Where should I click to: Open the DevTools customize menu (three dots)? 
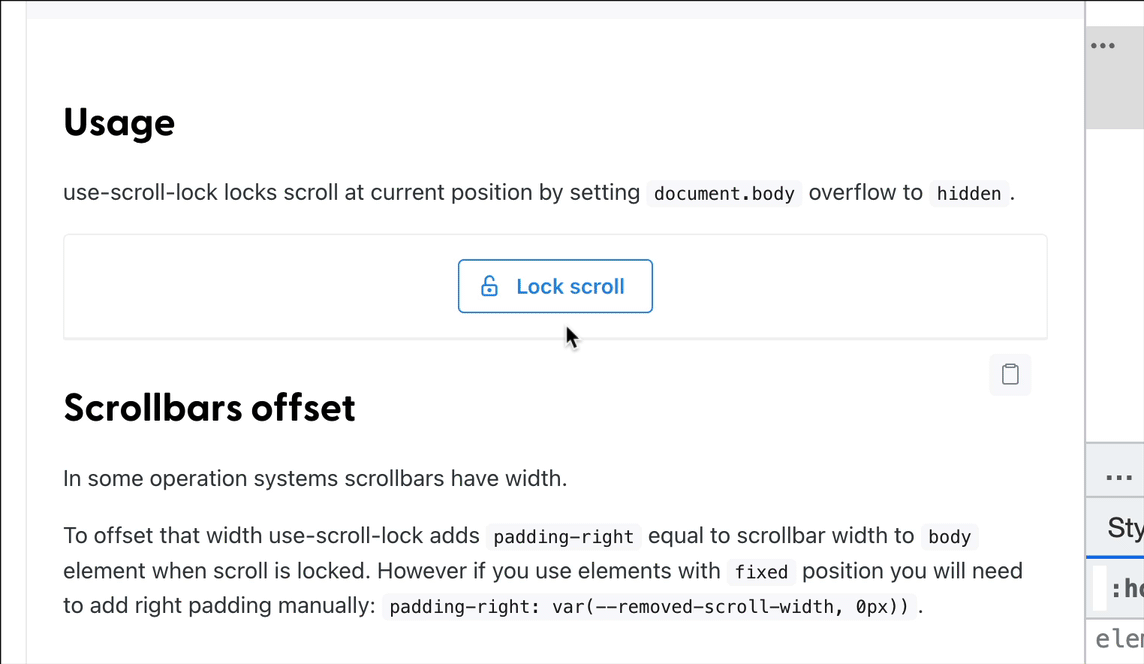(1103, 45)
